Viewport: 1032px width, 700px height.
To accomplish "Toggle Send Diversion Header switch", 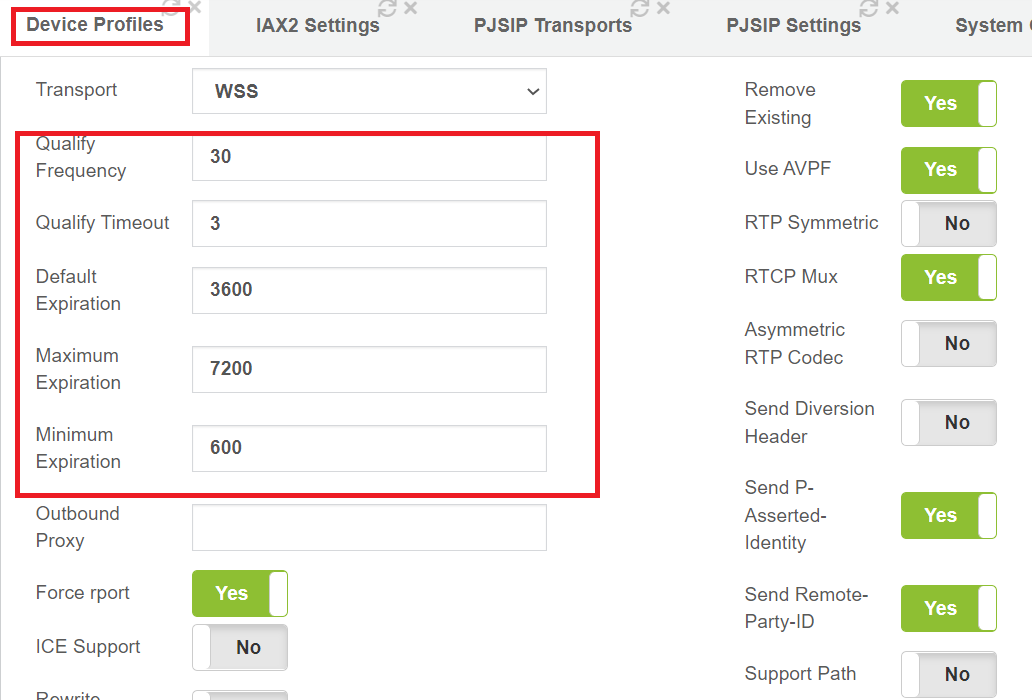I will point(948,422).
